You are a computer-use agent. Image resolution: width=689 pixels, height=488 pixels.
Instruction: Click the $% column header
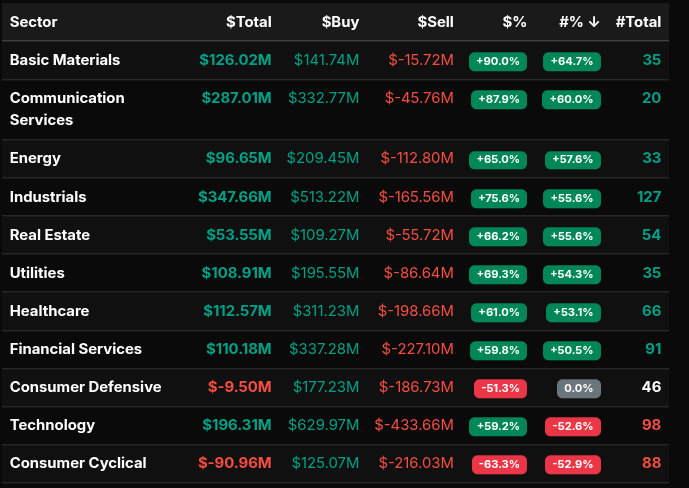pos(514,22)
